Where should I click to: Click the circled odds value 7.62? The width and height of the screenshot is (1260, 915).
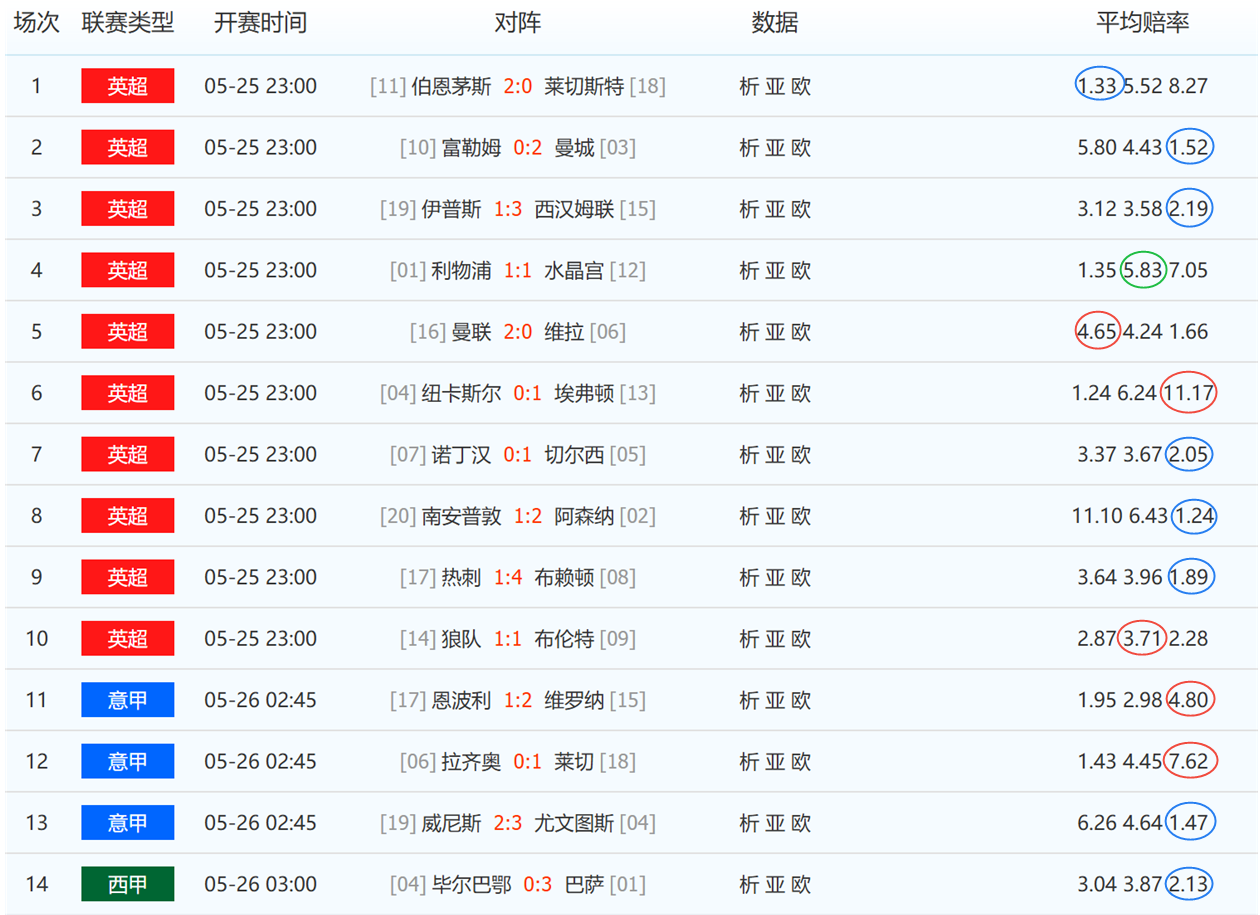[x=1190, y=761]
